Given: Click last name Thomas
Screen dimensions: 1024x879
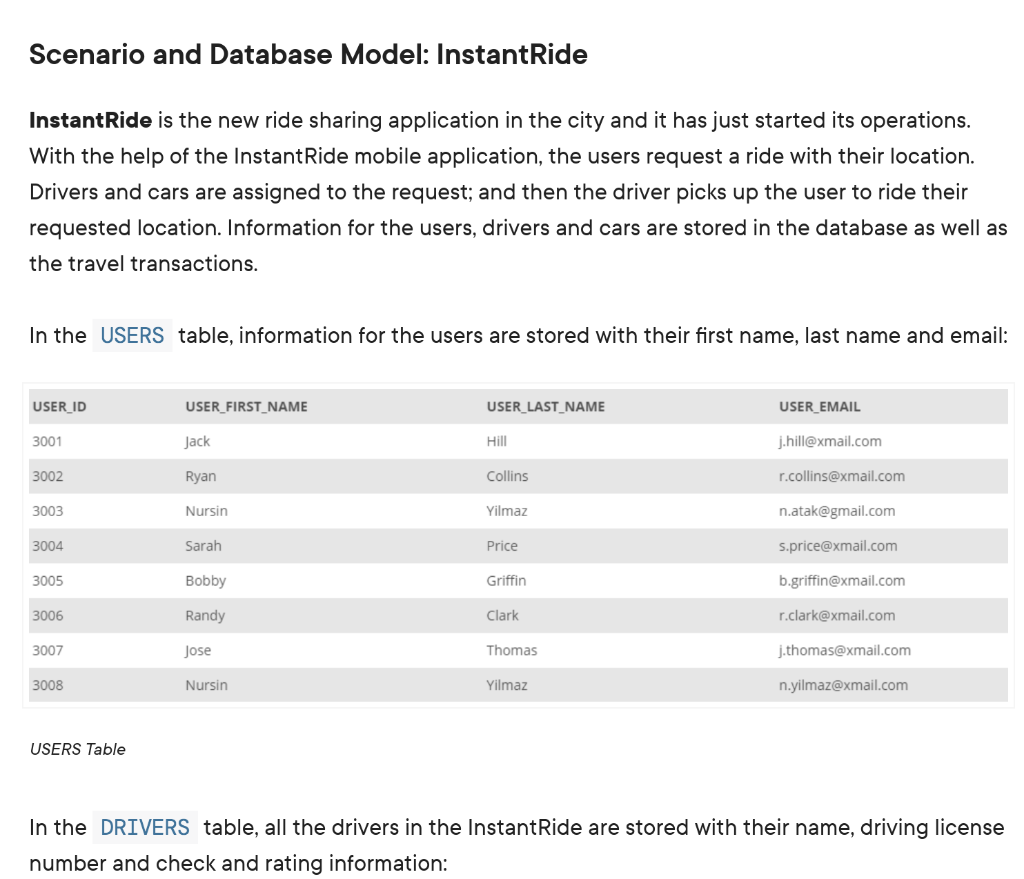Looking at the screenshot, I should pyautogui.click(x=512, y=650).
